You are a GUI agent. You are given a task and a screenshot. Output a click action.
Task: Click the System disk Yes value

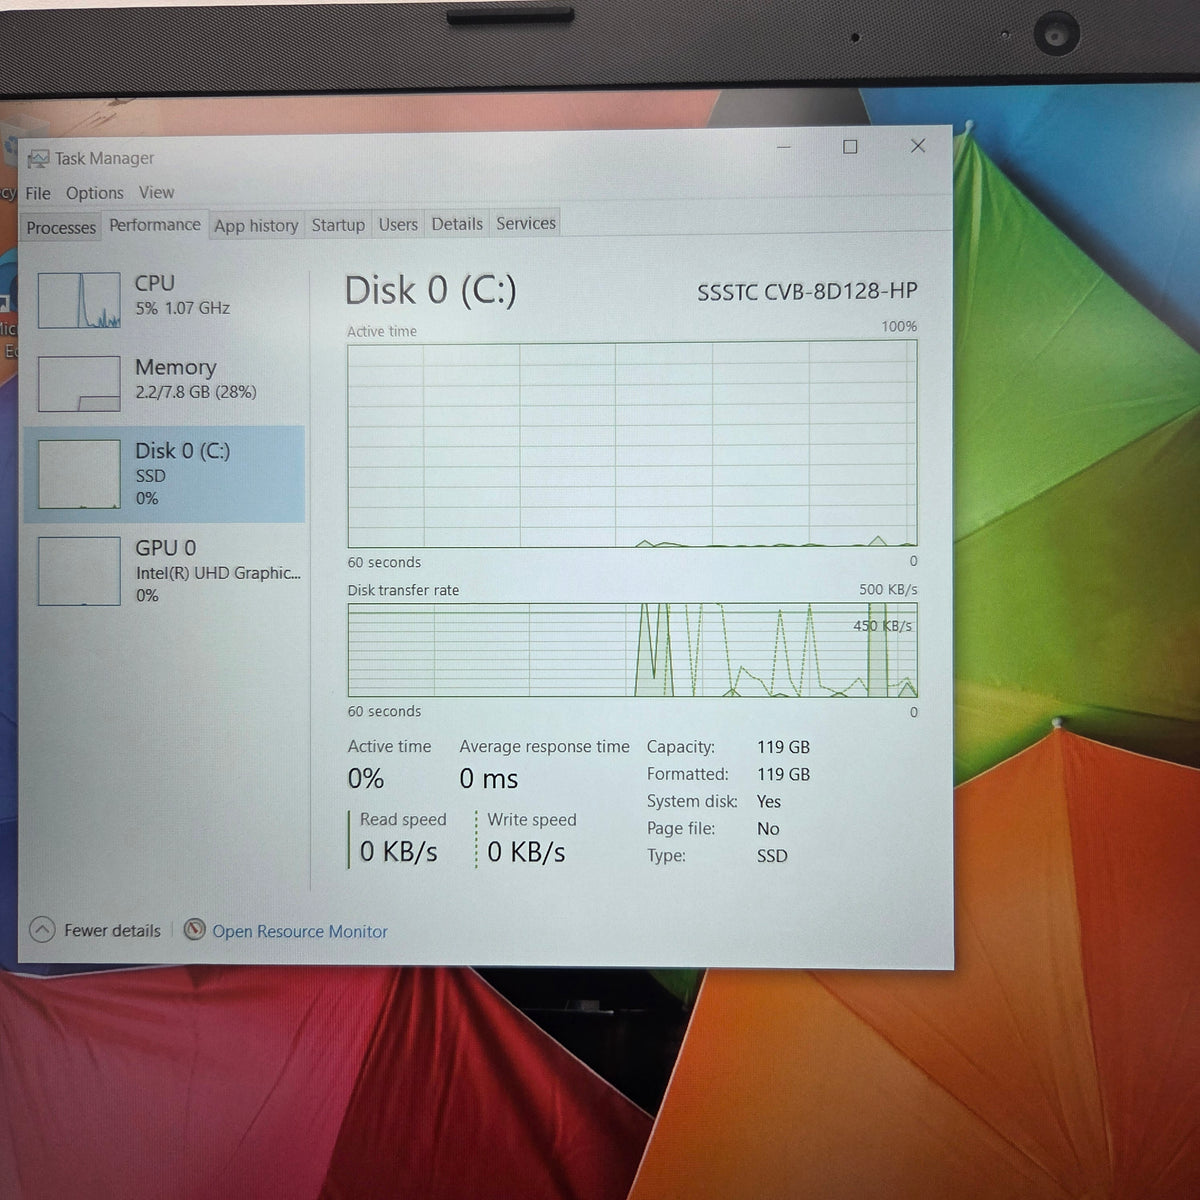tap(769, 801)
